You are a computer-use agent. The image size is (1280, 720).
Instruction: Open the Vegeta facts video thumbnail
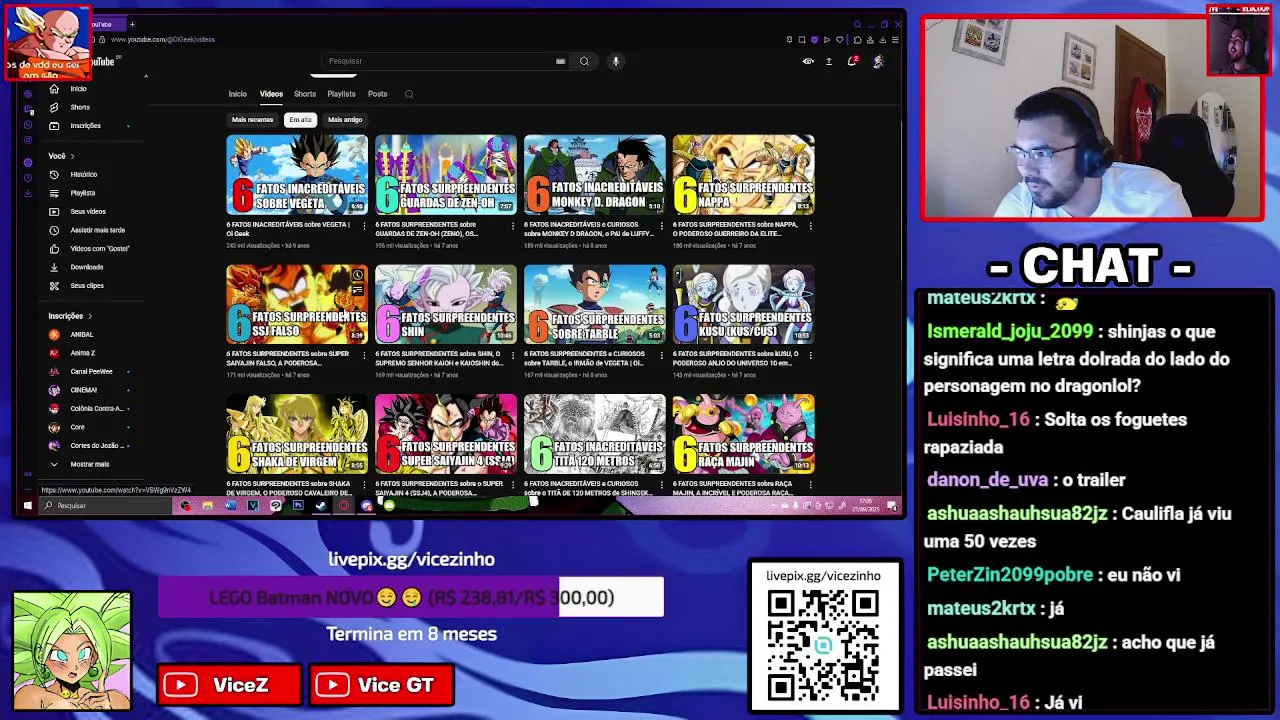click(297, 175)
